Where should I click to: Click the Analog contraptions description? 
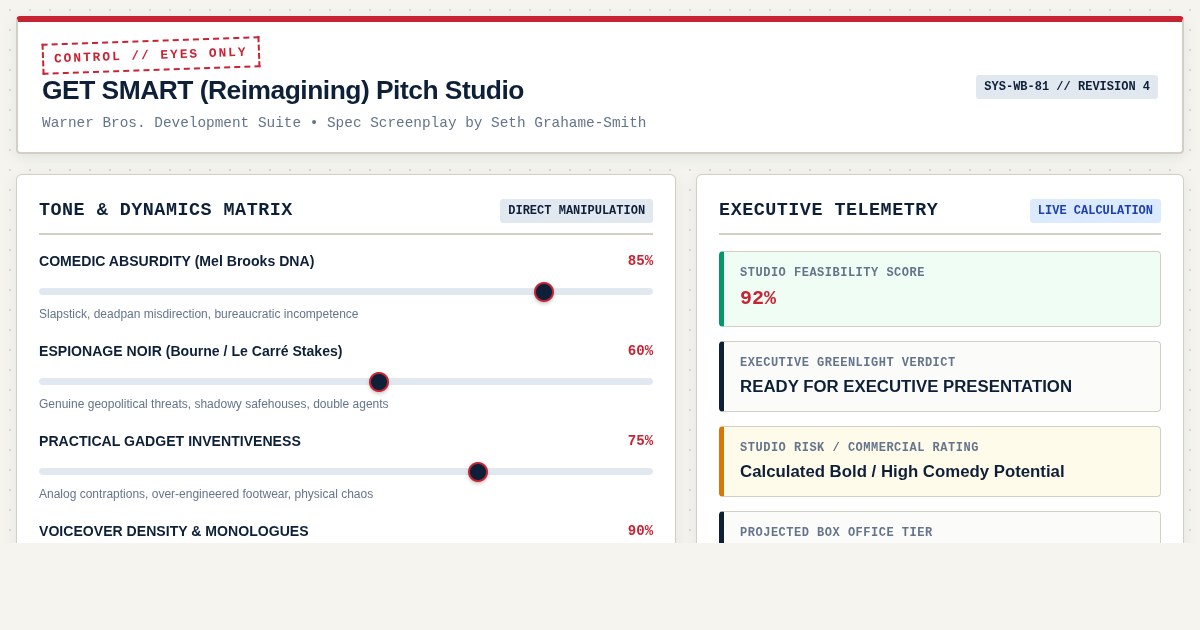click(206, 494)
